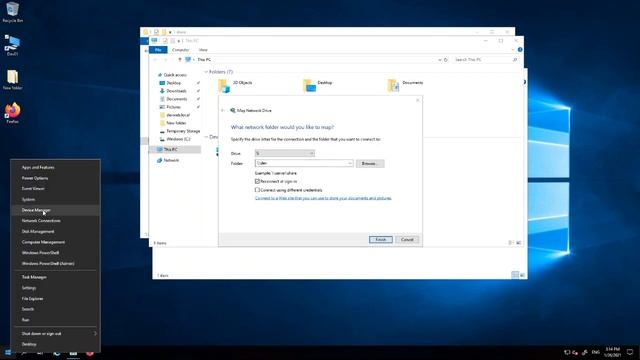Open the Action Center notification icon
Viewport: 640px width, 360px height.
pyautogui.click(x=630, y=352)
